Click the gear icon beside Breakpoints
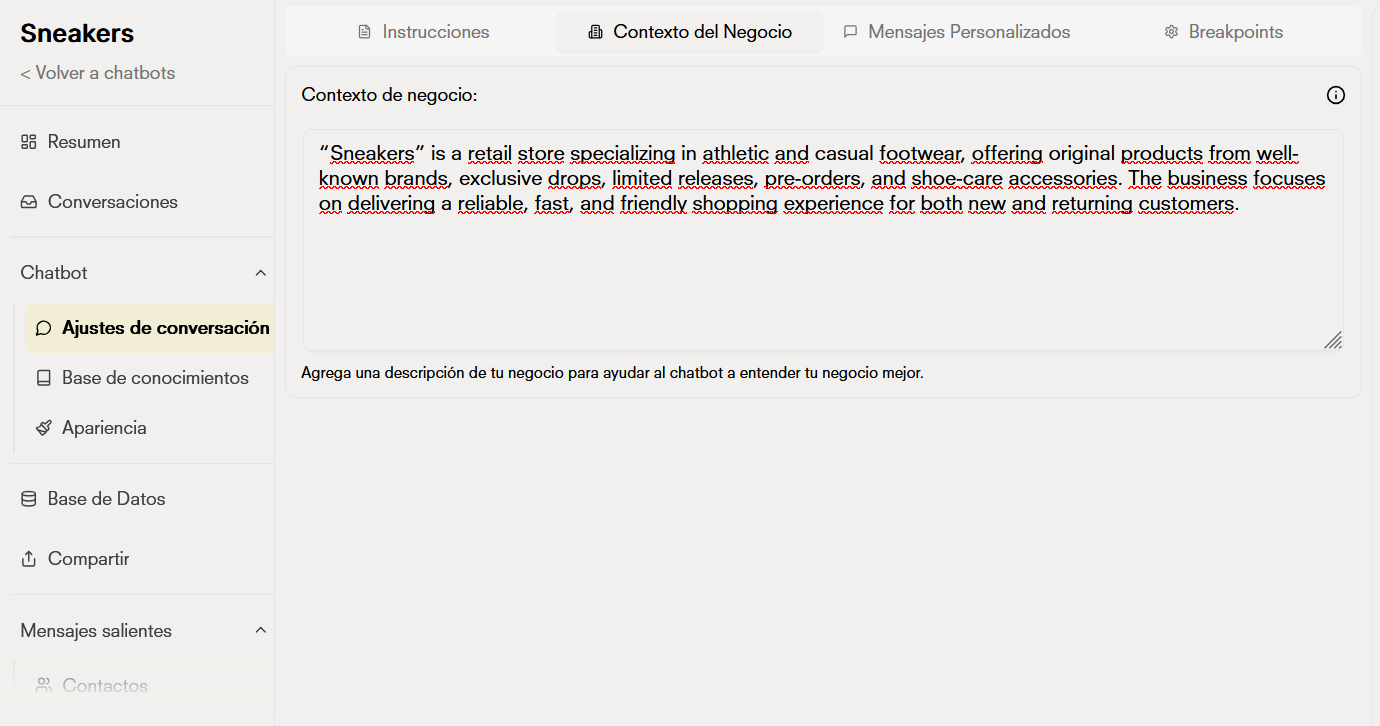Screen dimensions: 1380x726 click(1170, 31)
